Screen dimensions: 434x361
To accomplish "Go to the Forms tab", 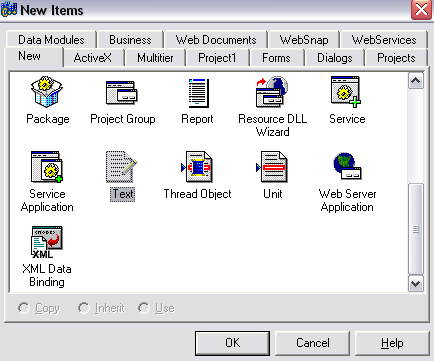I will (x=276, y=58).
